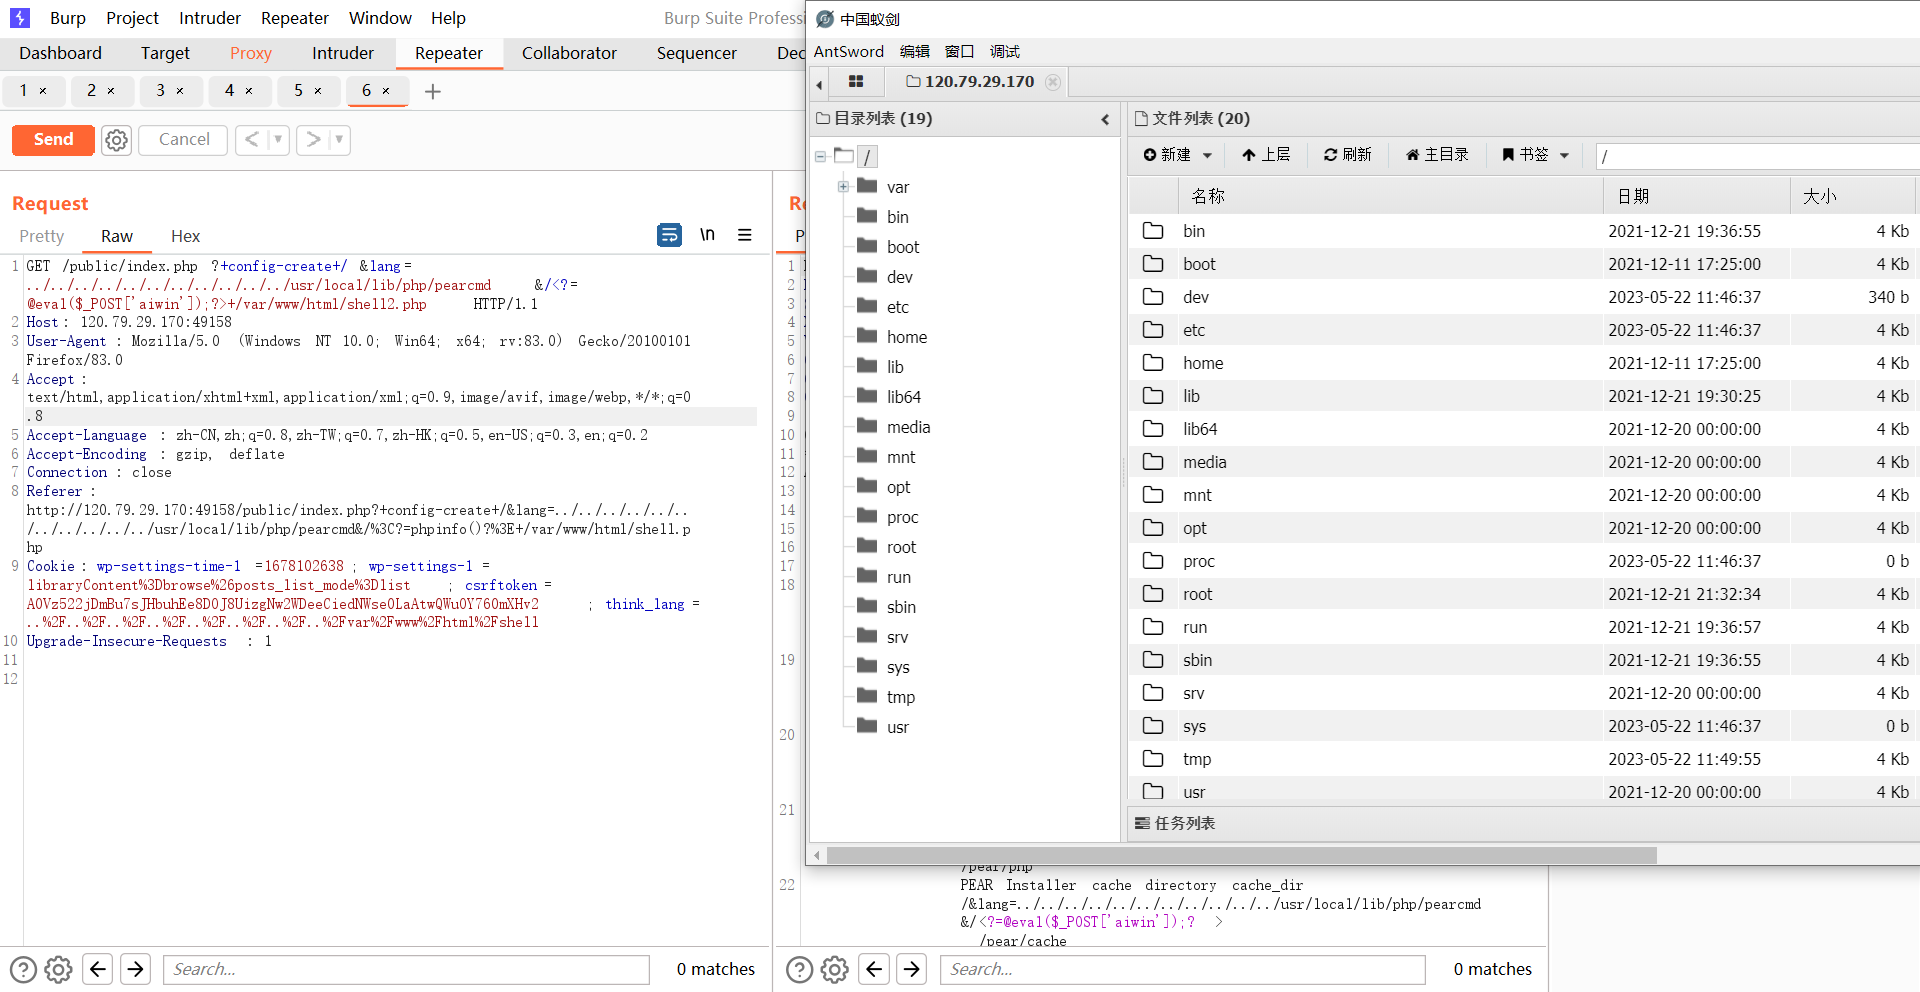Click the 上层 up-level button
The width and height of the screenshot is (1920, 992).
(1266, 155)
